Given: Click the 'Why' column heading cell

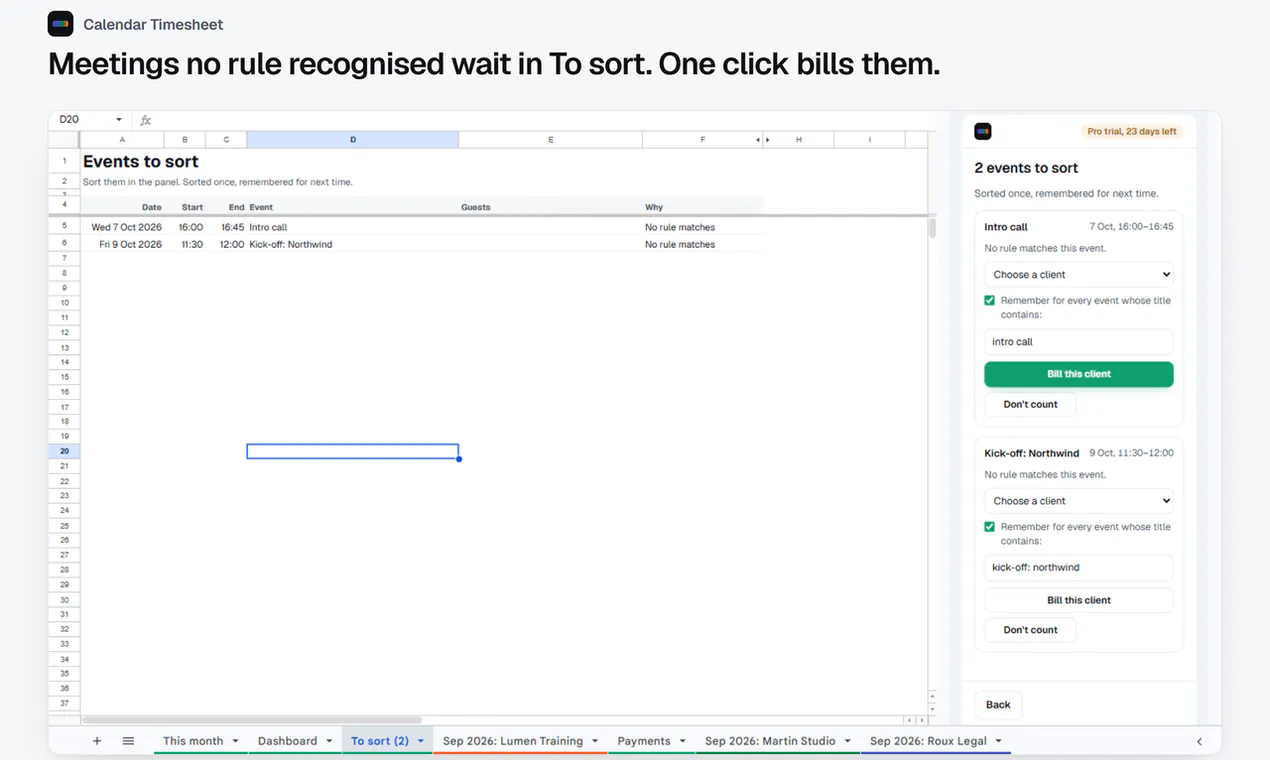Looking at the screenshot, I should (654, 207).
